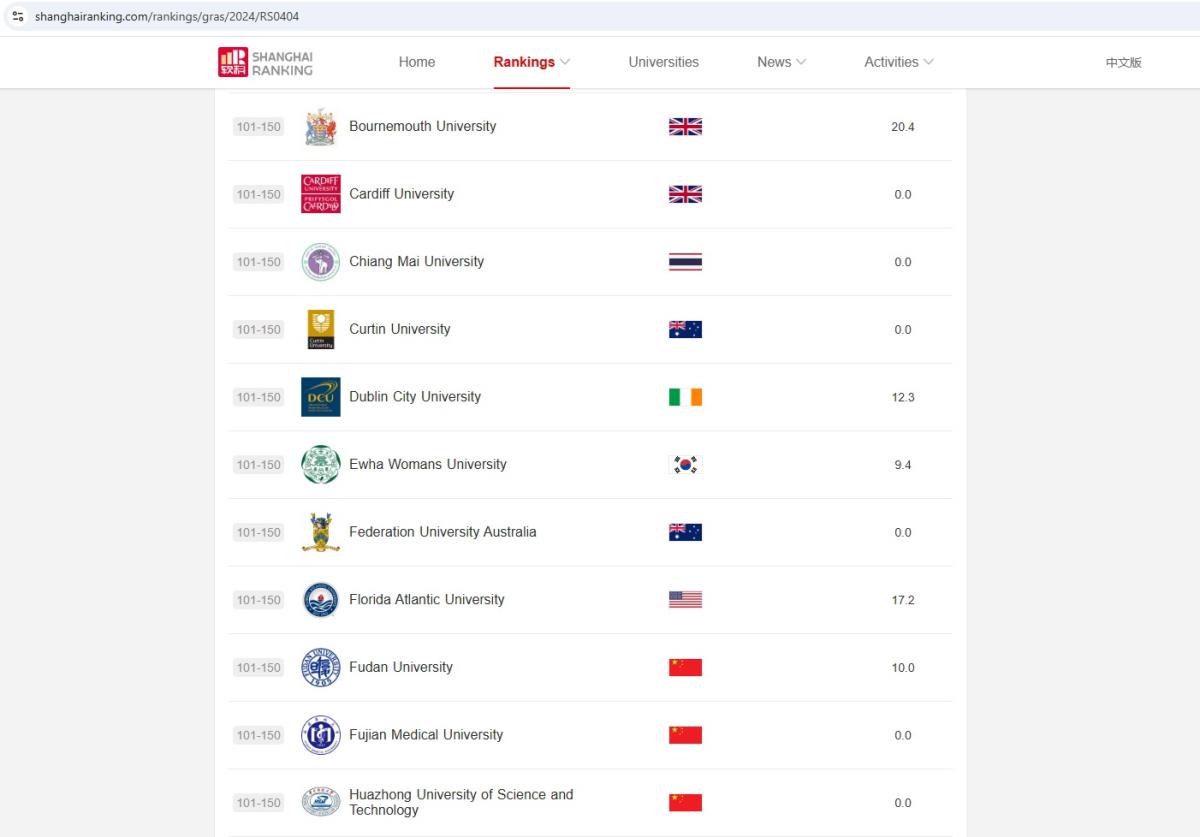
Task: Click the score 20.4 for Bournemouth University
Action: 903,127
